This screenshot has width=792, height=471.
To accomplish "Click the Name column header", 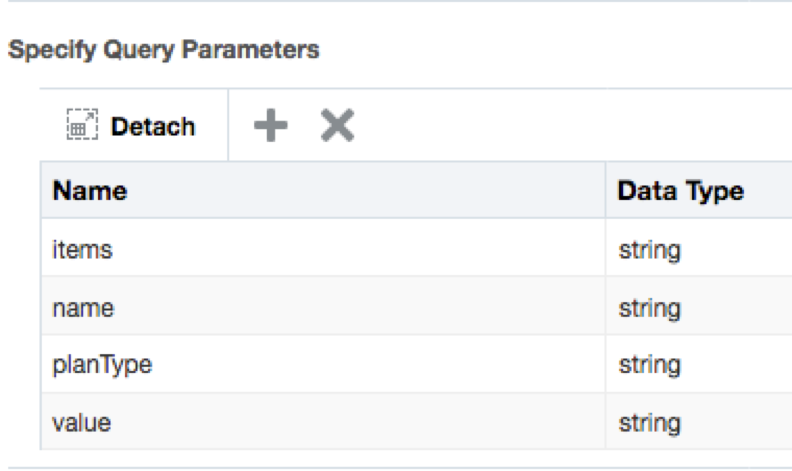I will [90, 191].
